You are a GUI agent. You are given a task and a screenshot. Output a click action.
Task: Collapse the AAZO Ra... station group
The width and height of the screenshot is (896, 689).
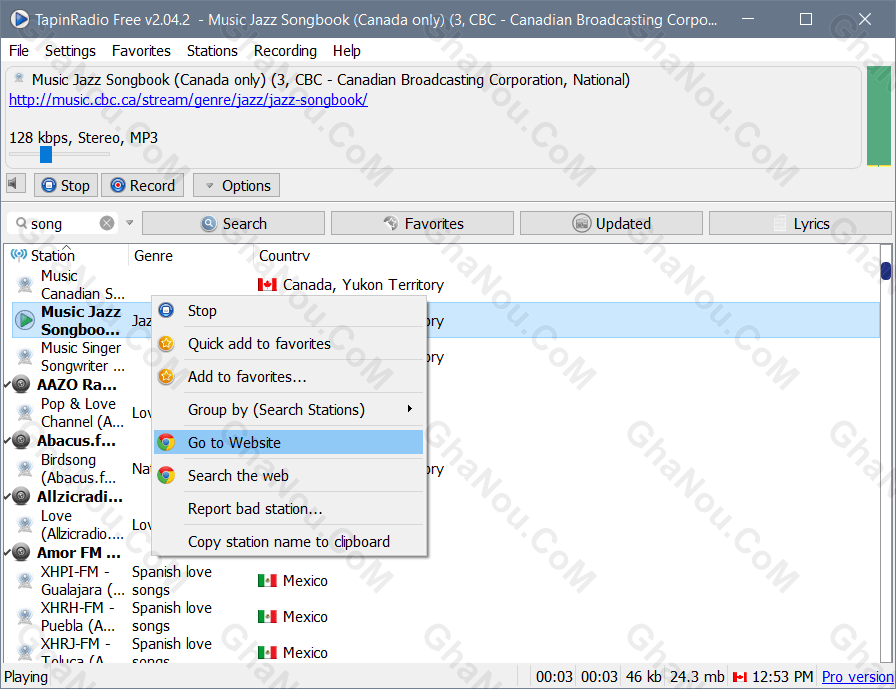7,384
